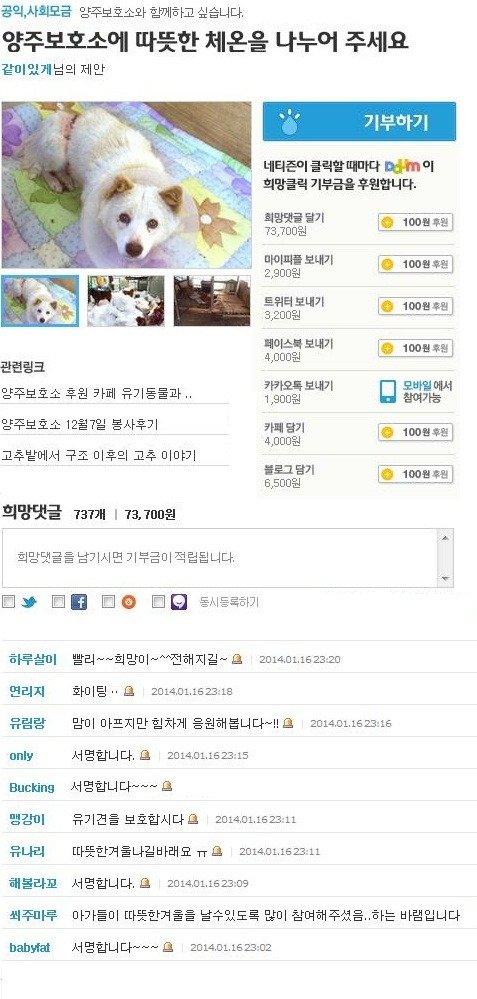Click the comment box scroll up arrow
Viewport: 477px width, 999px height.
coord(446,537)
